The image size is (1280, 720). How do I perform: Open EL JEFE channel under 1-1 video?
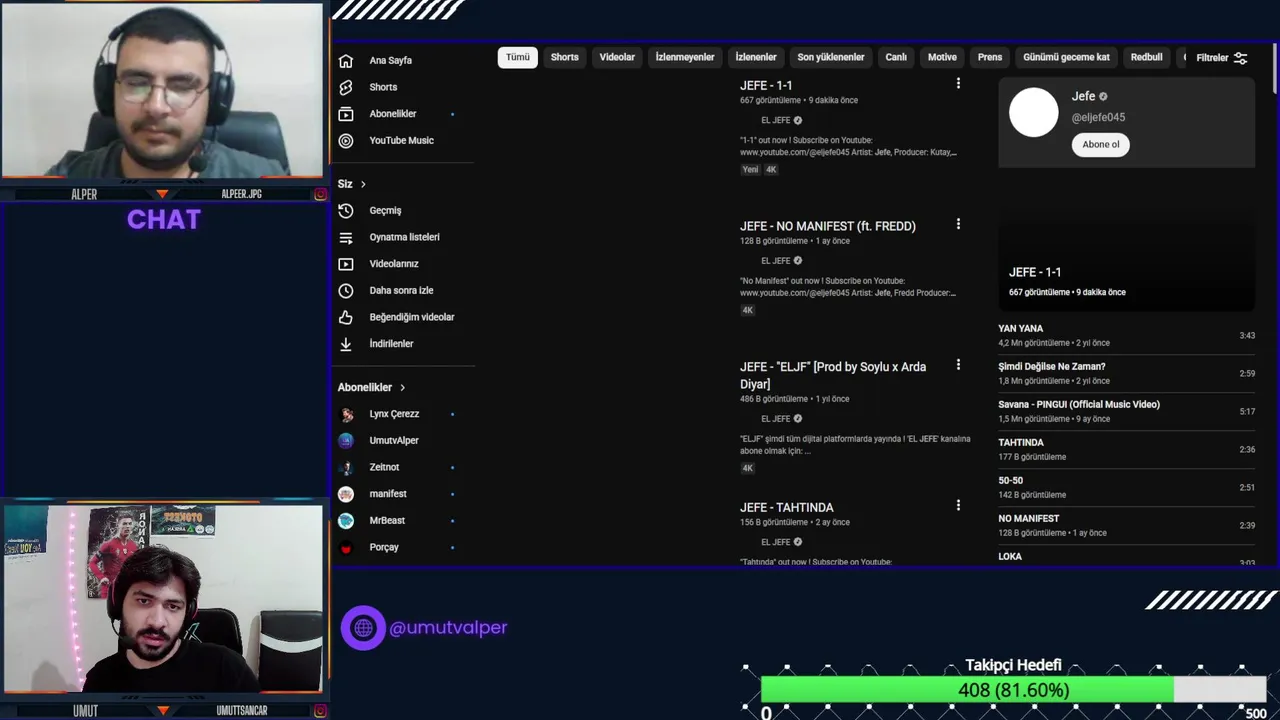[x=775, y=120]
